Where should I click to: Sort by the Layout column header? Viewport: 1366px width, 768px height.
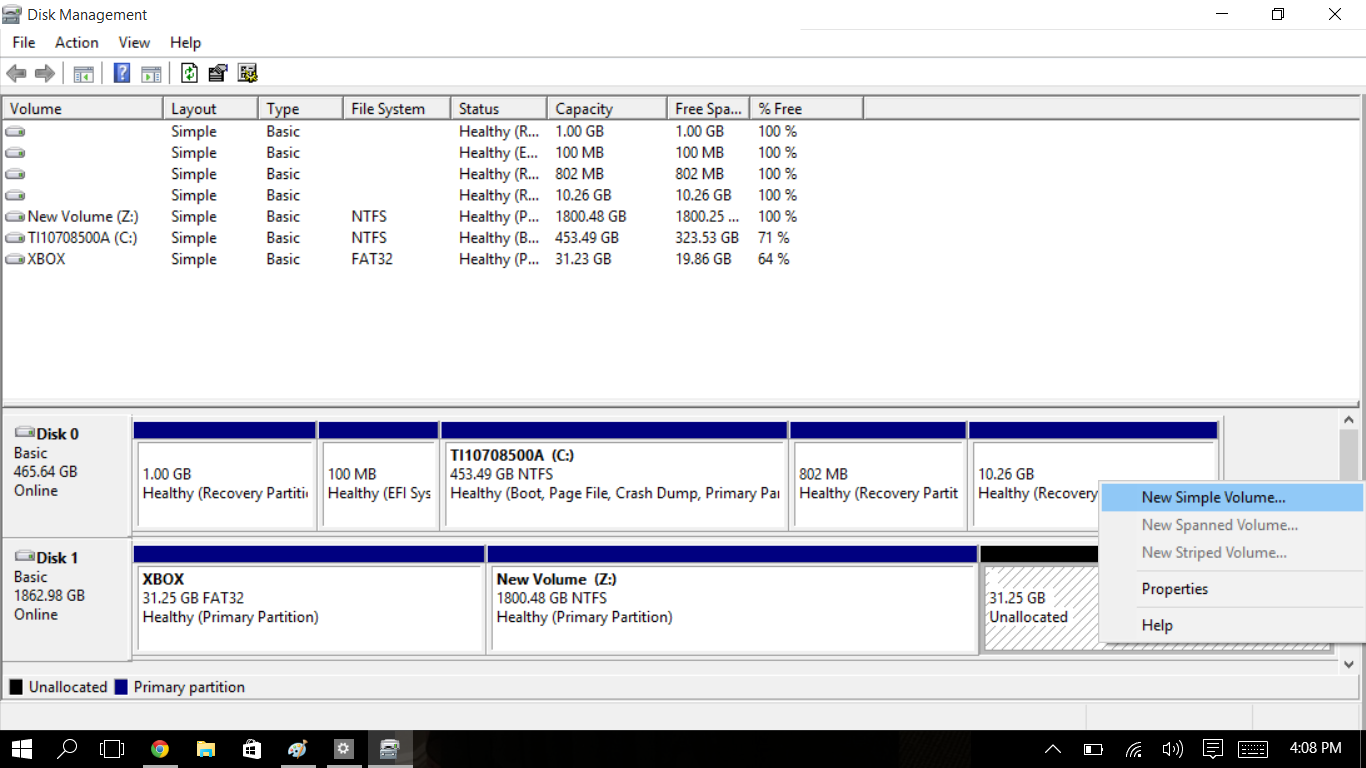211,108
